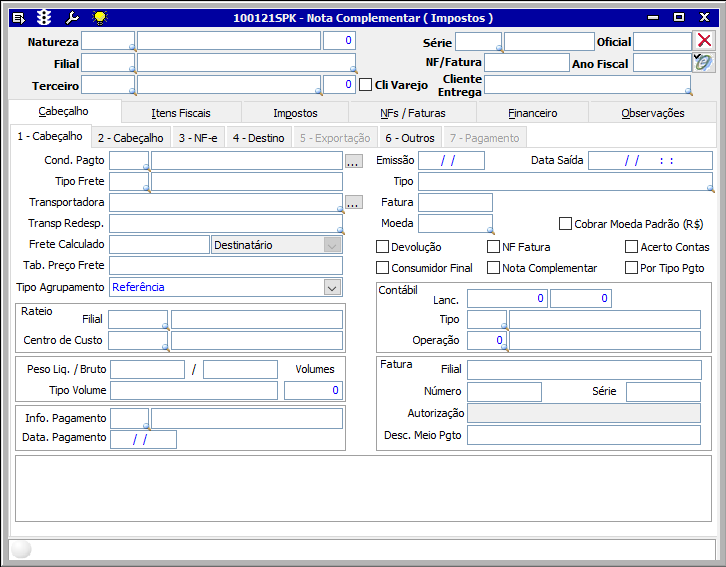726x567 pixels.
Task: Click the ellipsis button next to Cond. Pagto
Action: (x=353, y=161)
